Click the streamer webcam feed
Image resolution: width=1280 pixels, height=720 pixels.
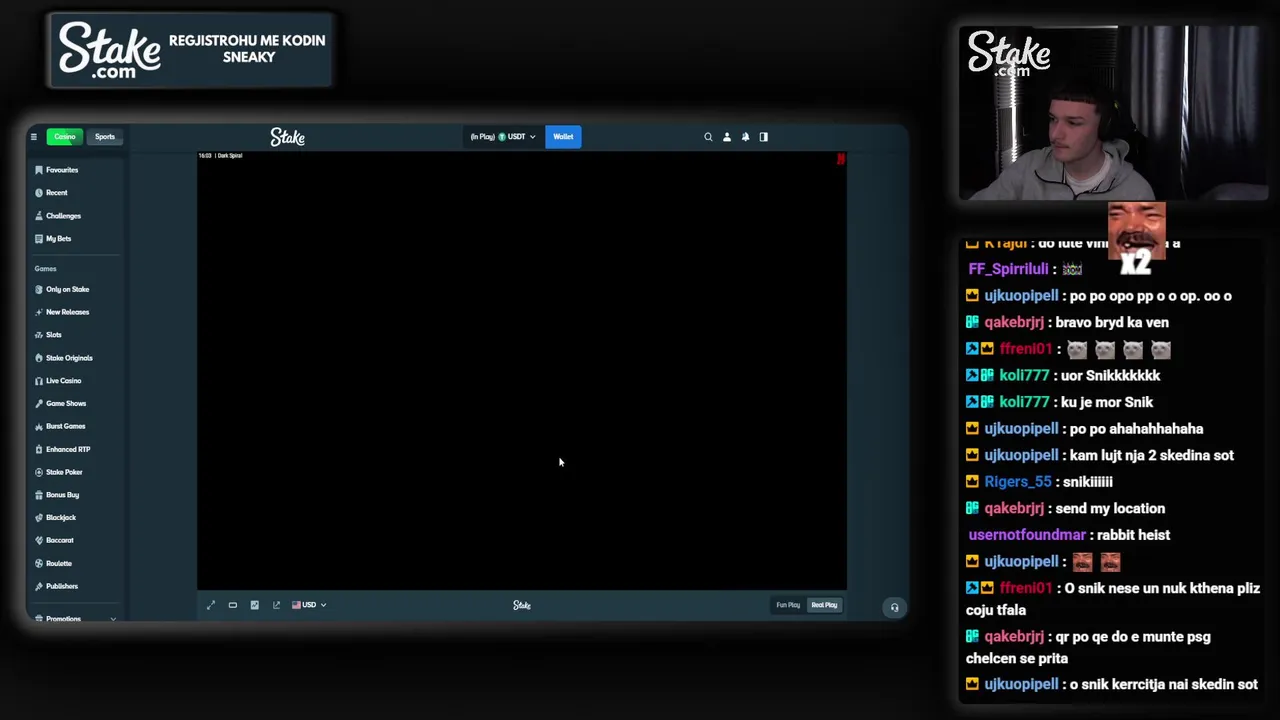1113,113
